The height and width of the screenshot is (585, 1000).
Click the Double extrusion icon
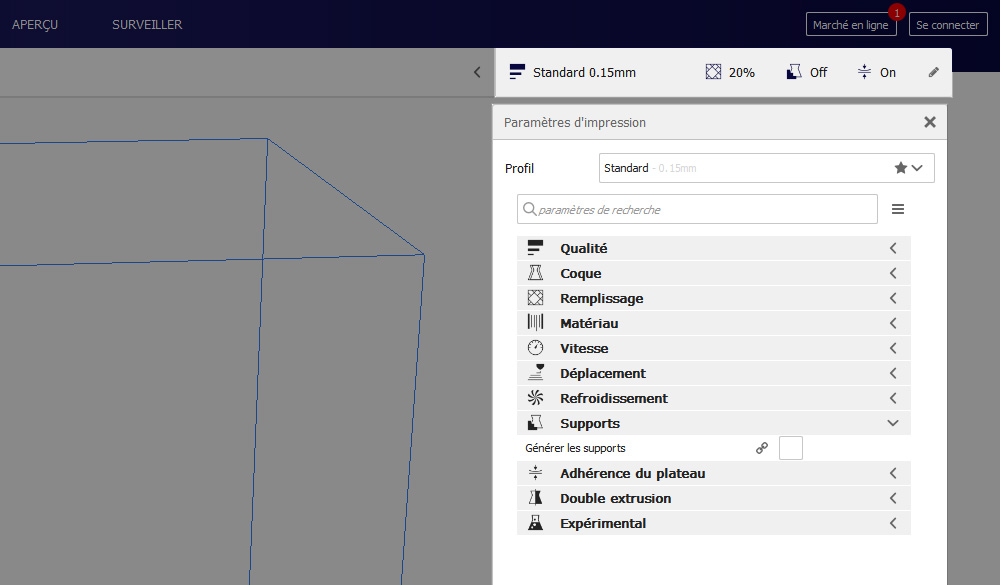pyautogui.click(x=535, y=498)
